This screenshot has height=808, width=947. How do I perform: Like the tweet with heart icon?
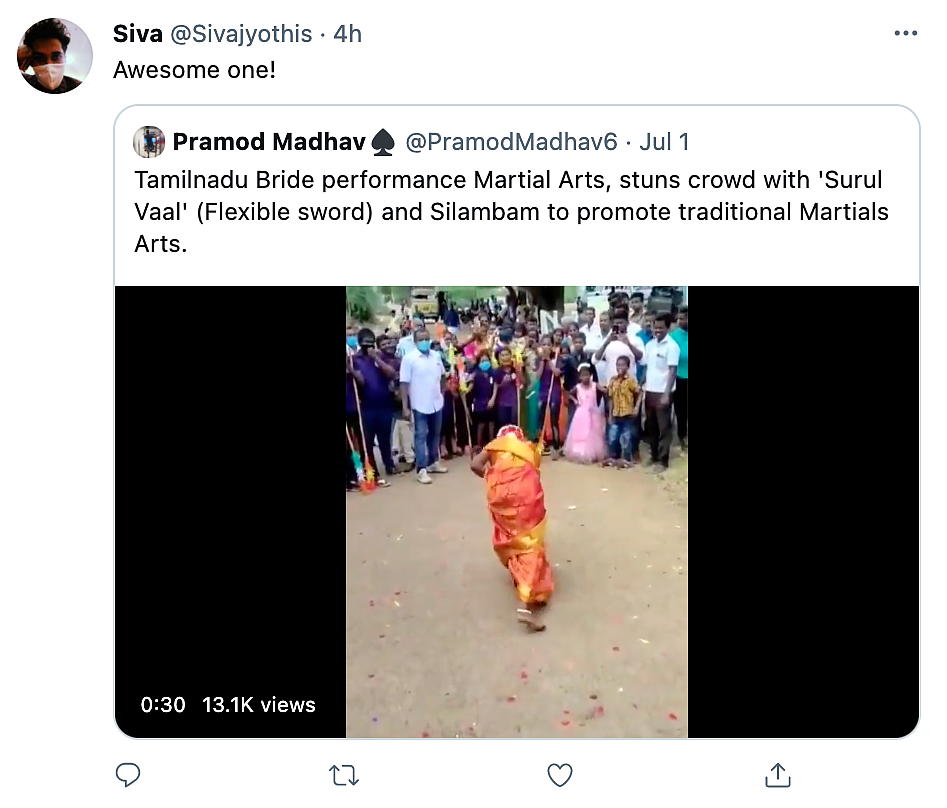tap(560, 775)
